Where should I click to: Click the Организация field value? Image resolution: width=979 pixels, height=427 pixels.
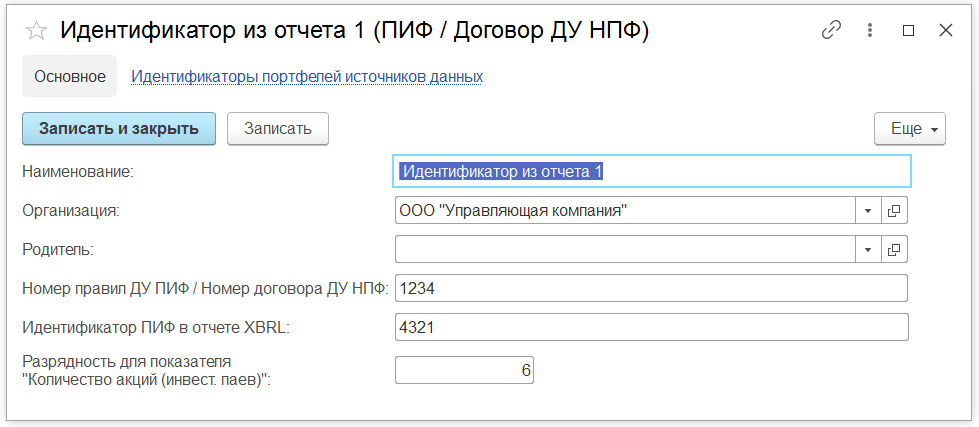tap(624, 210)
